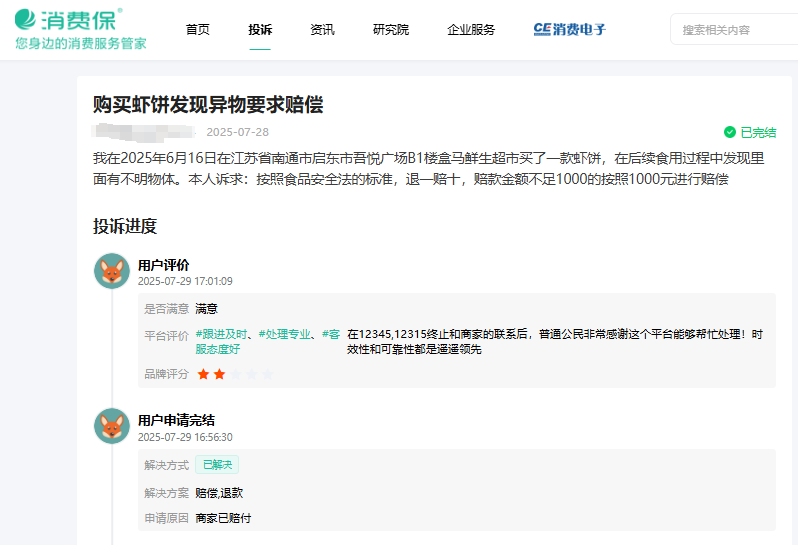
Task: Click the fox avatar beside 用户评价
Action: [x=112, y=271]
